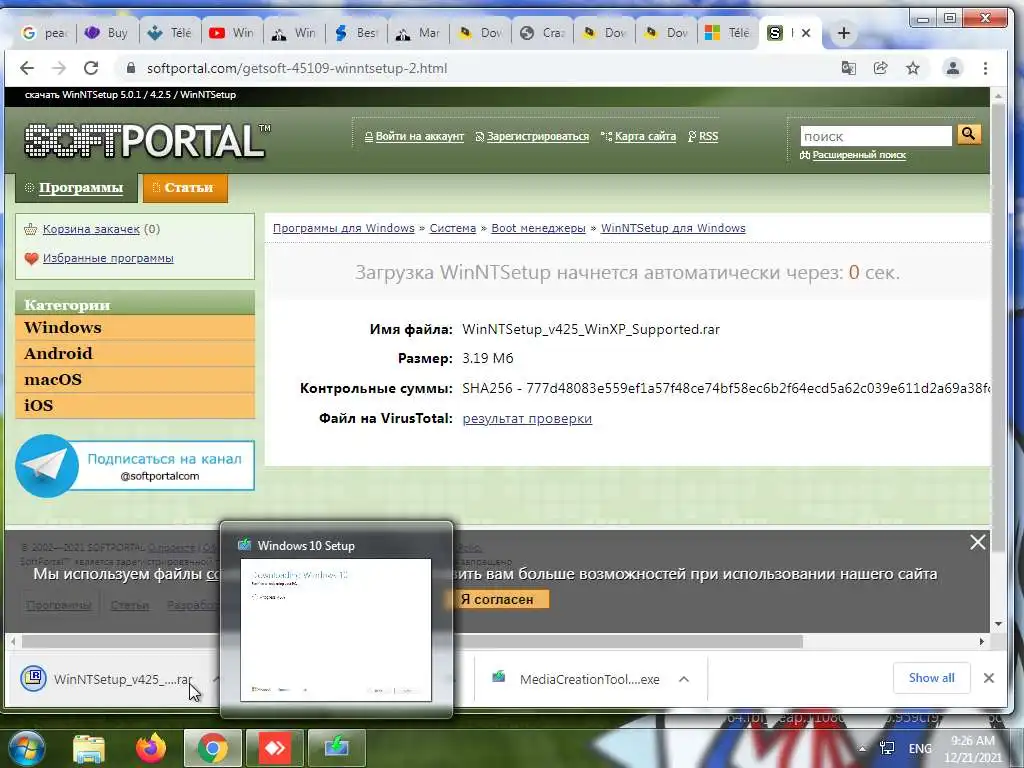Click the Chrome taskbar icon
1024x768 pixels.
(x=213, y=748)
